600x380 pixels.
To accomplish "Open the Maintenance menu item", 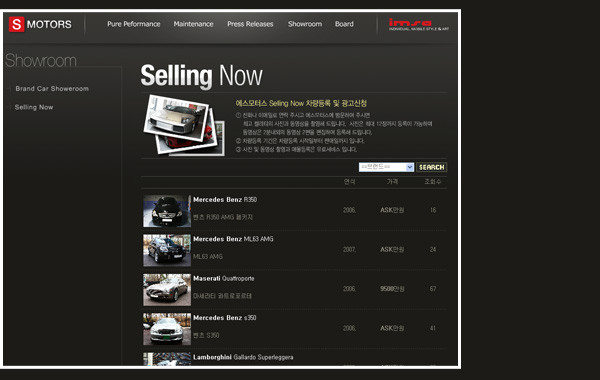I will pyautogui.click(x=193, y=24).
